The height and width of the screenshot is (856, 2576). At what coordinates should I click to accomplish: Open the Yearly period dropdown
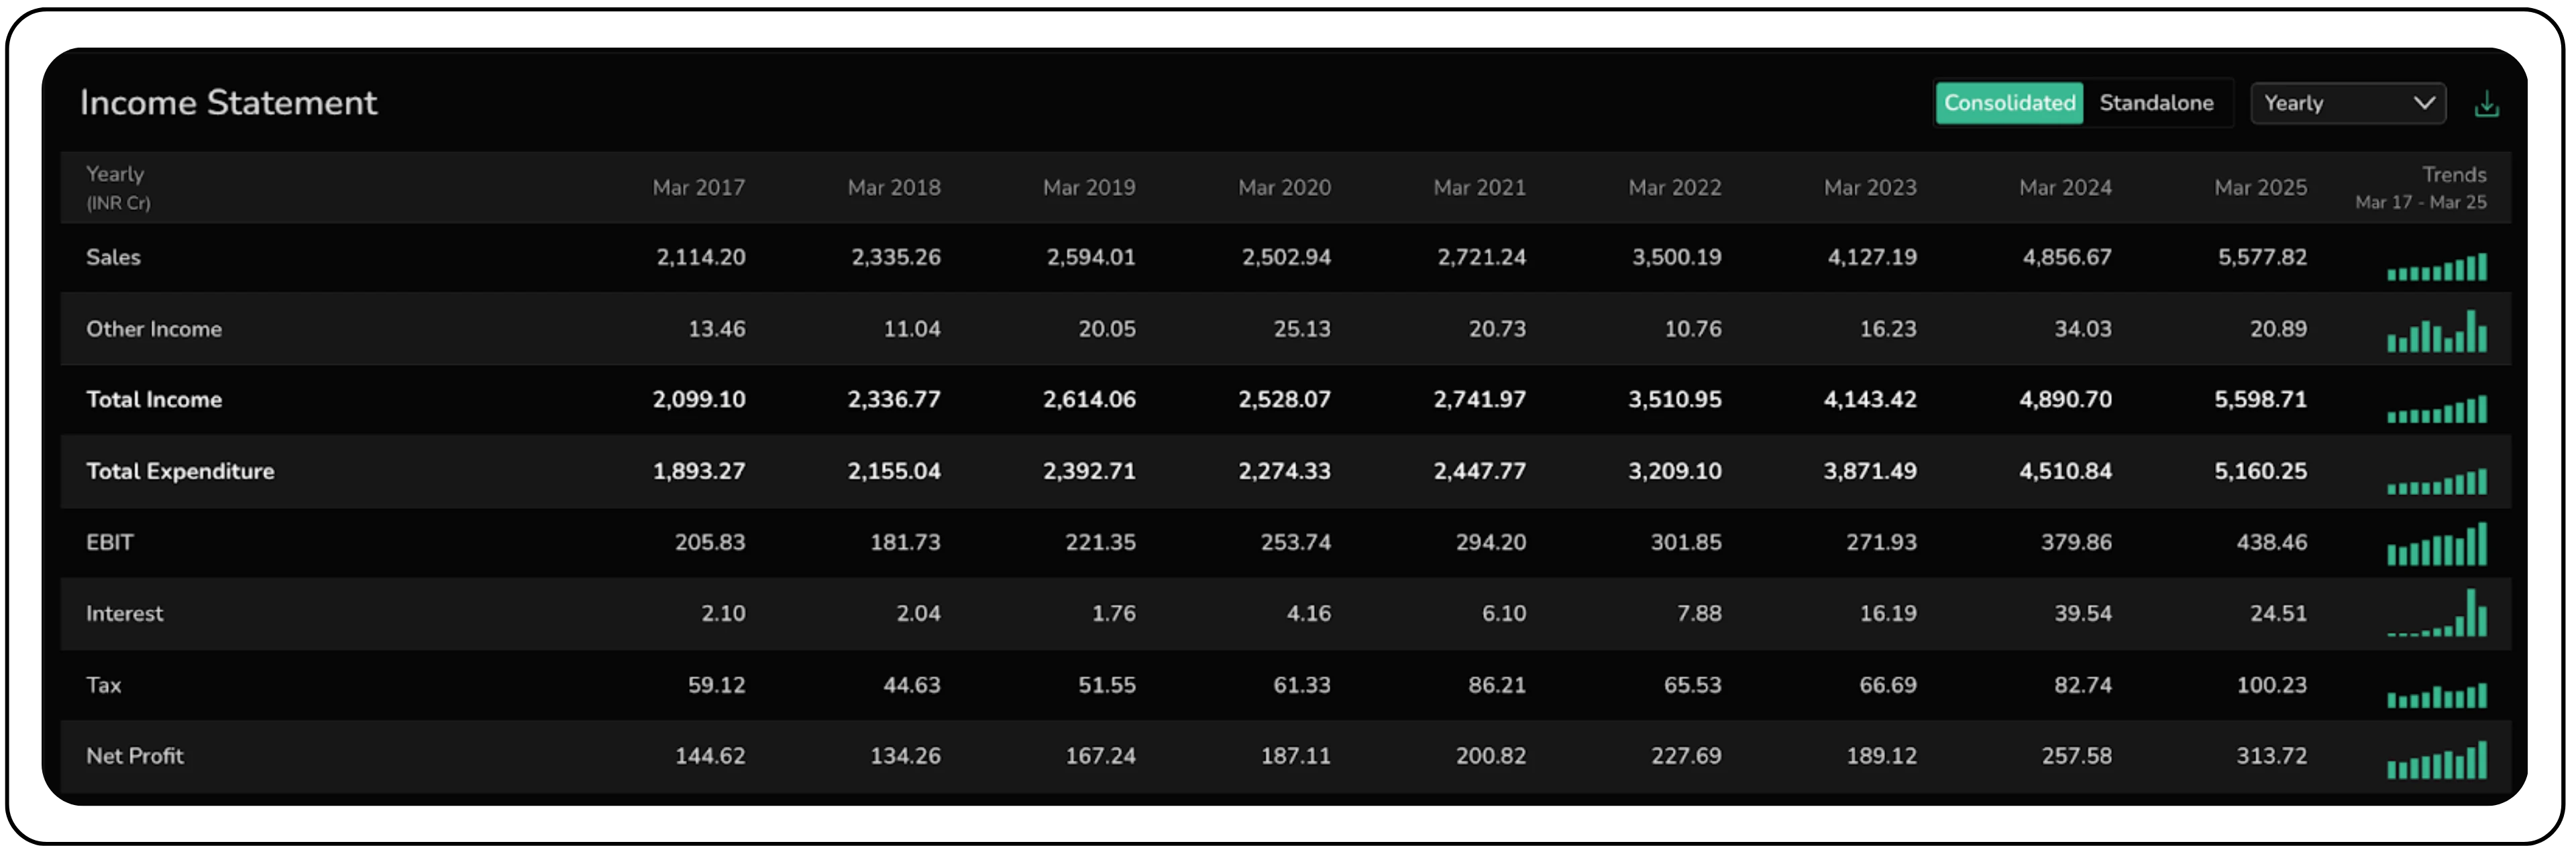click(x=2346, y=103)
